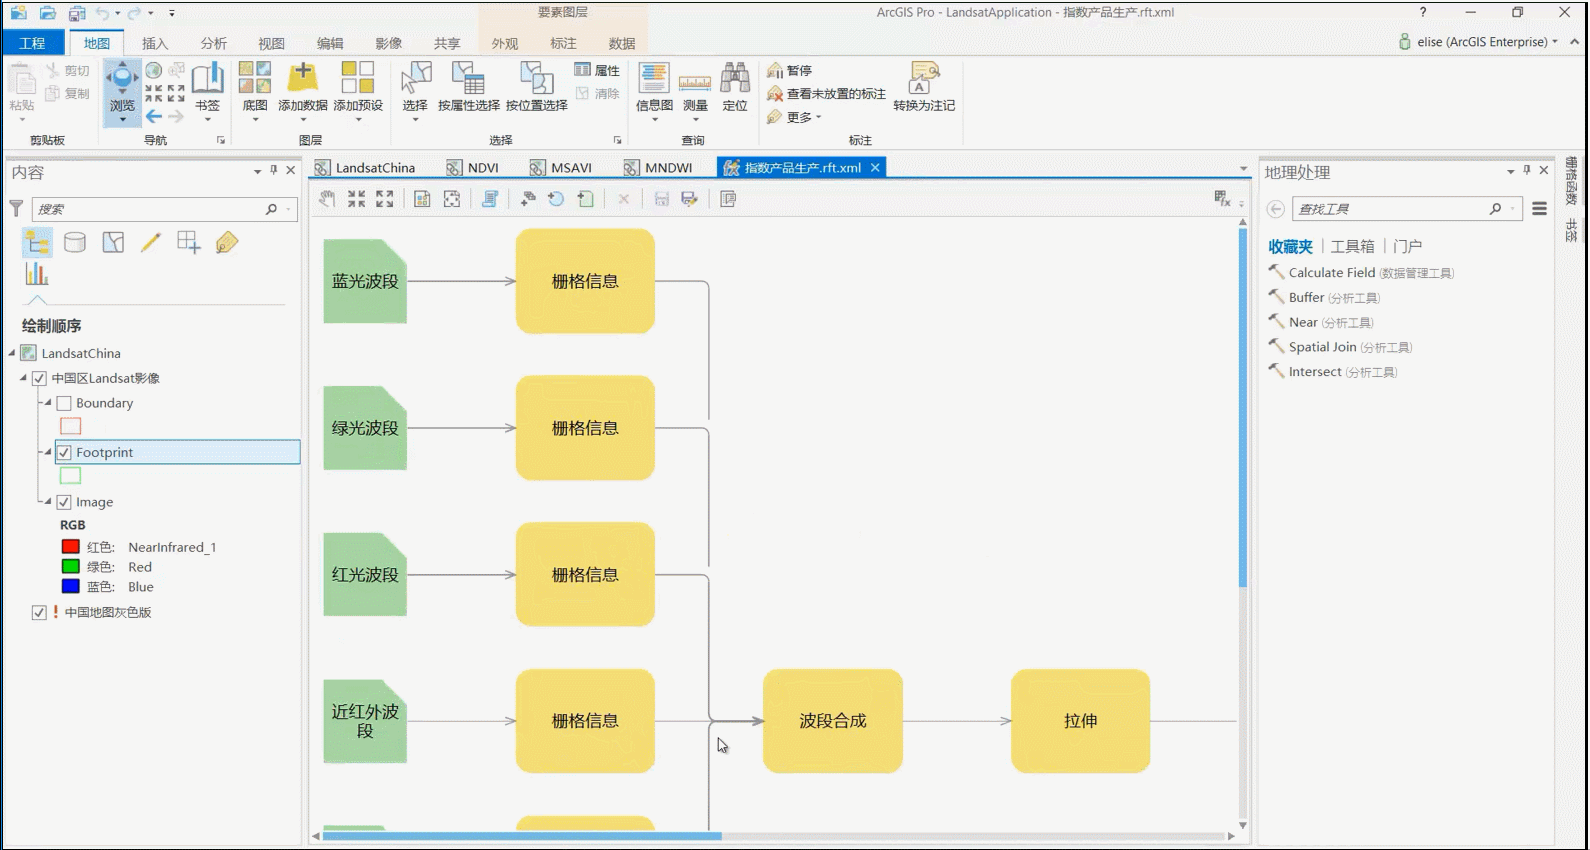
Task: Click the filter funnel icon in Contents
Action: [x=16, y=208]
